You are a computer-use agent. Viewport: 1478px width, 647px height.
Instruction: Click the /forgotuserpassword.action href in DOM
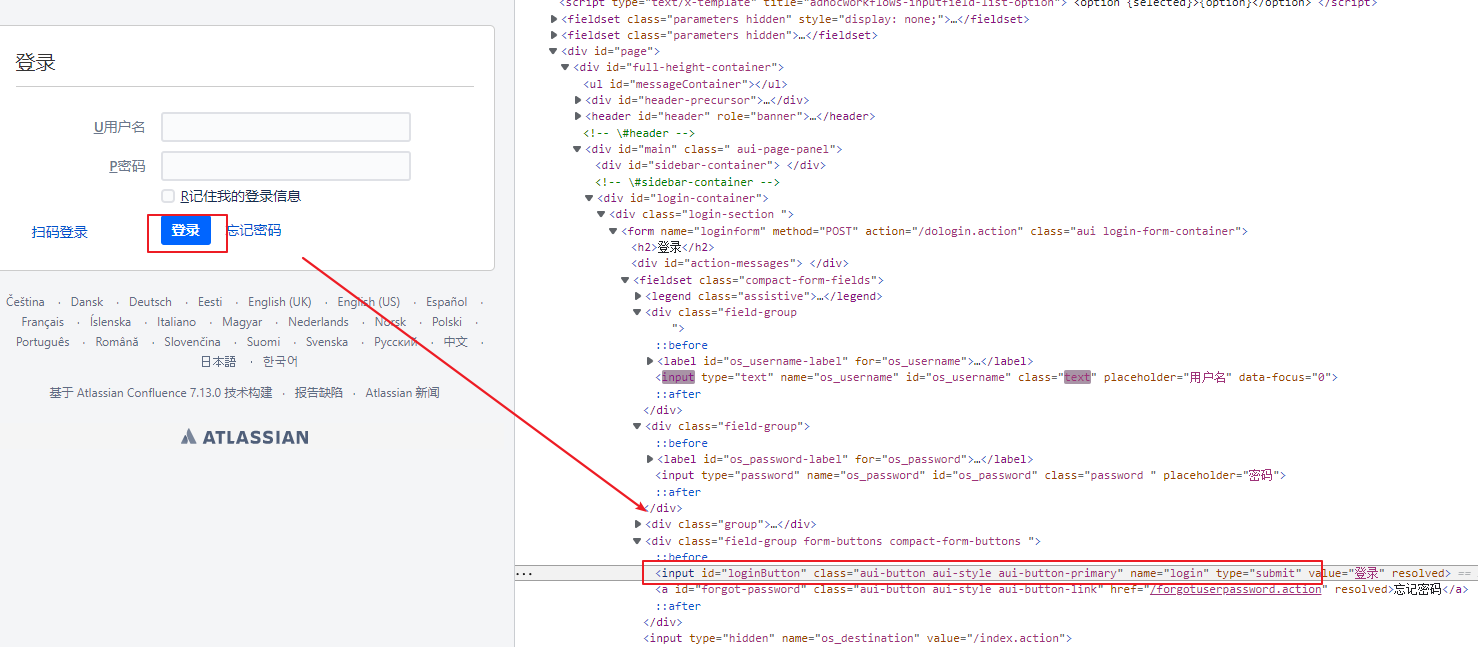click(1236, 590)
